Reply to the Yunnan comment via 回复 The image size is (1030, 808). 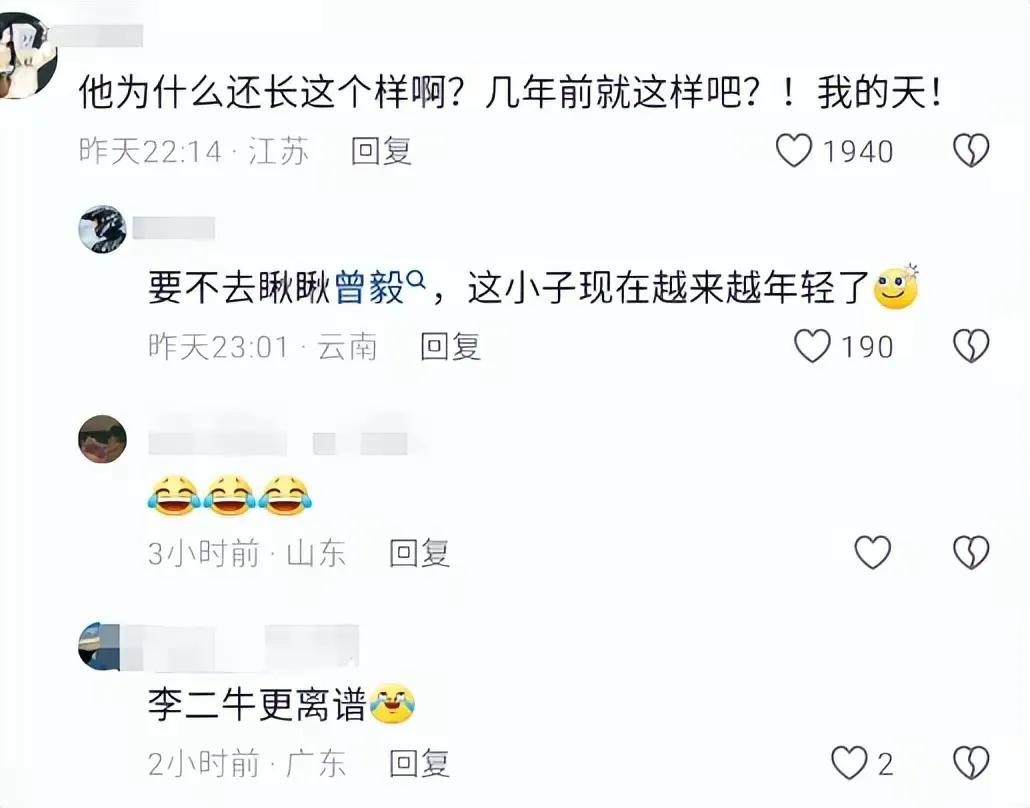tap(451, 346)
